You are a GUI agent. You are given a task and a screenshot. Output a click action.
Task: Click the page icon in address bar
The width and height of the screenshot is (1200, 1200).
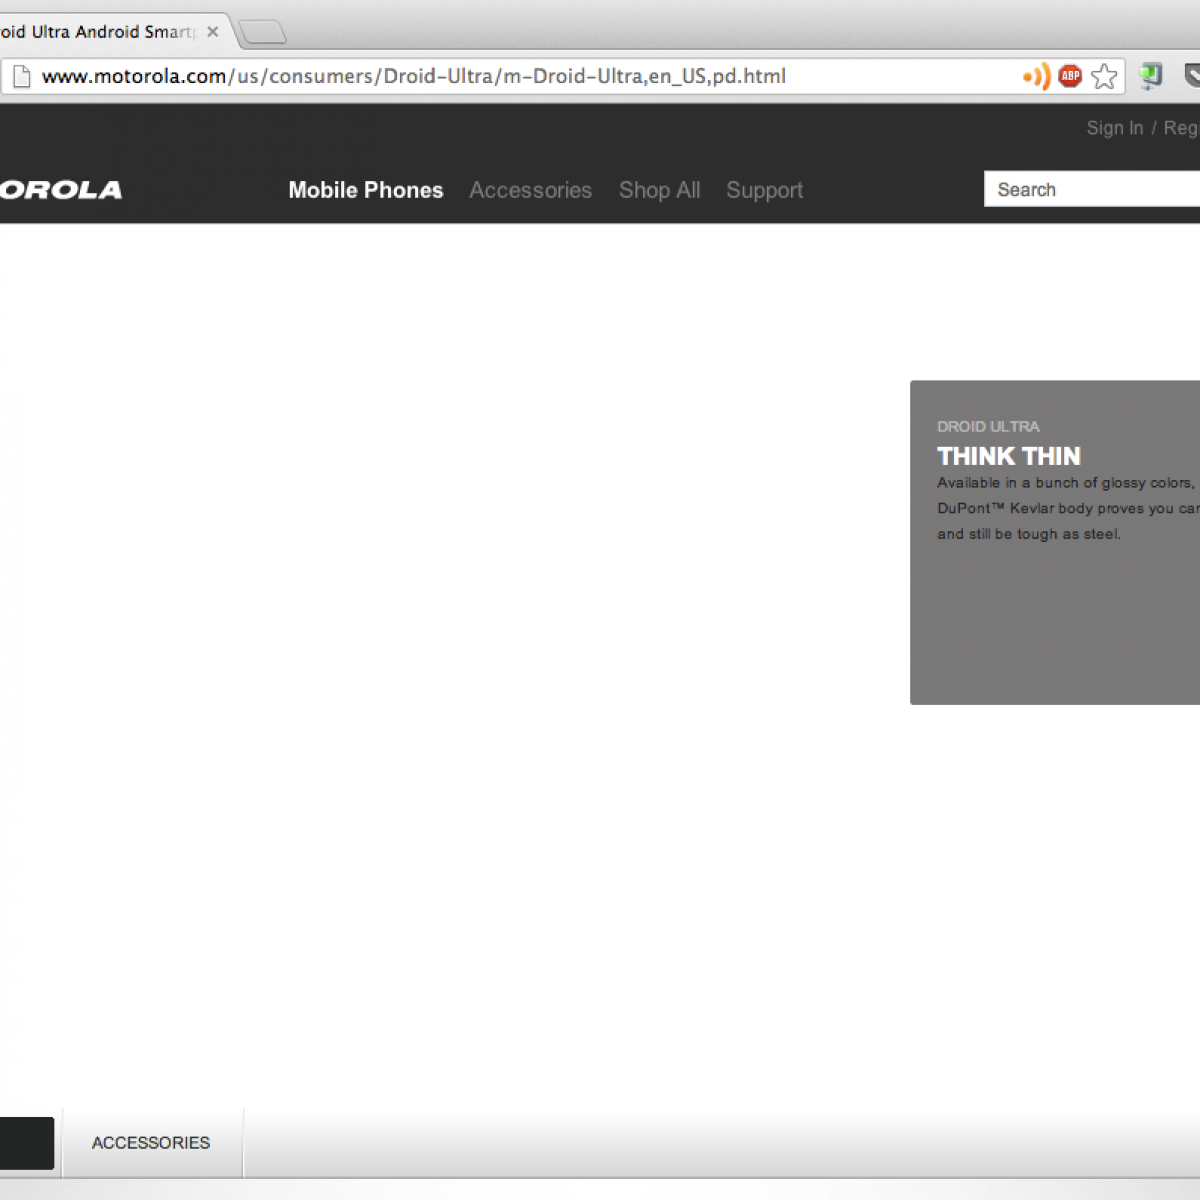point(21,76)
